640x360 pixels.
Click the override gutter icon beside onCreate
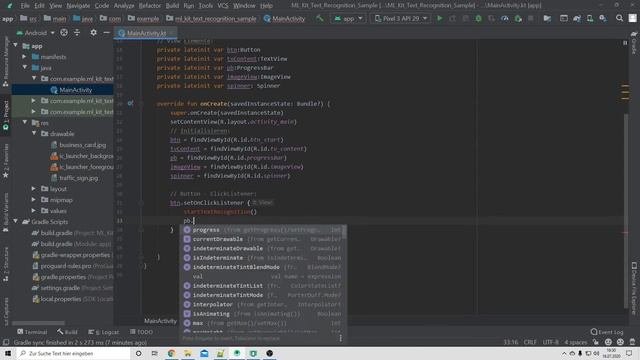coord(130,104)
